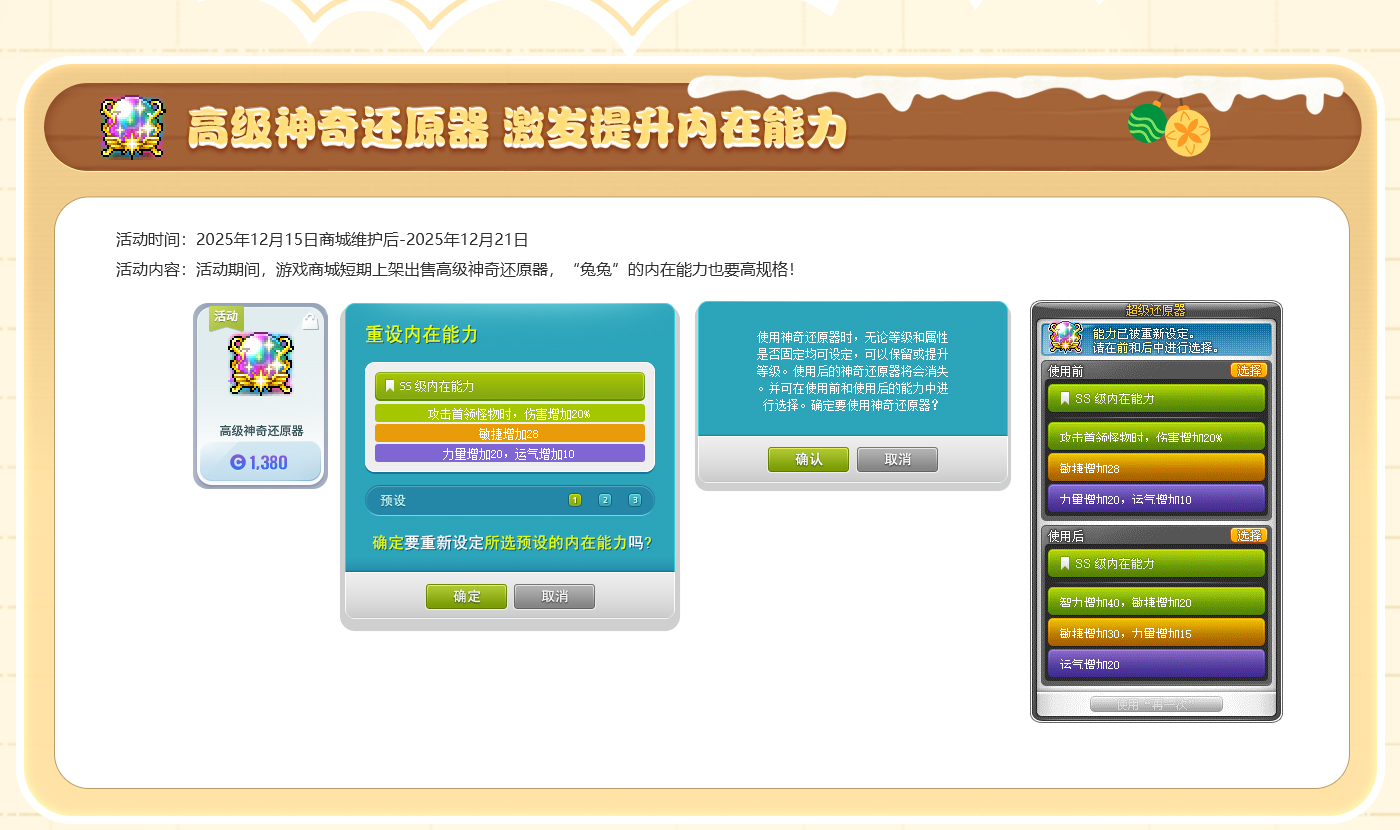
Task: Select preset 3 in the 预设 row
Action: click(634, 500)
